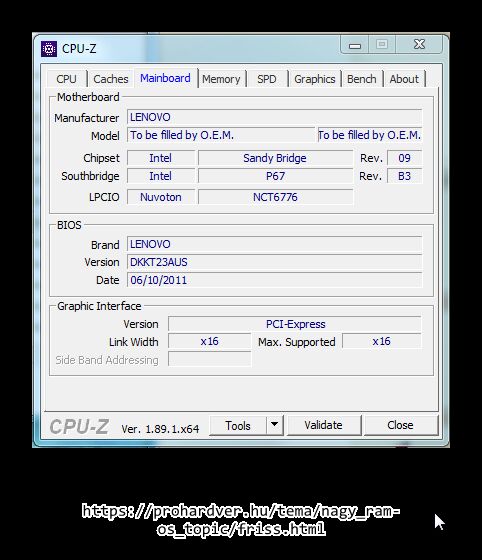This screenshot has width=482, height=560.
Task: Show the About tab
Action: pyautogui.click(x=404, y=79)
